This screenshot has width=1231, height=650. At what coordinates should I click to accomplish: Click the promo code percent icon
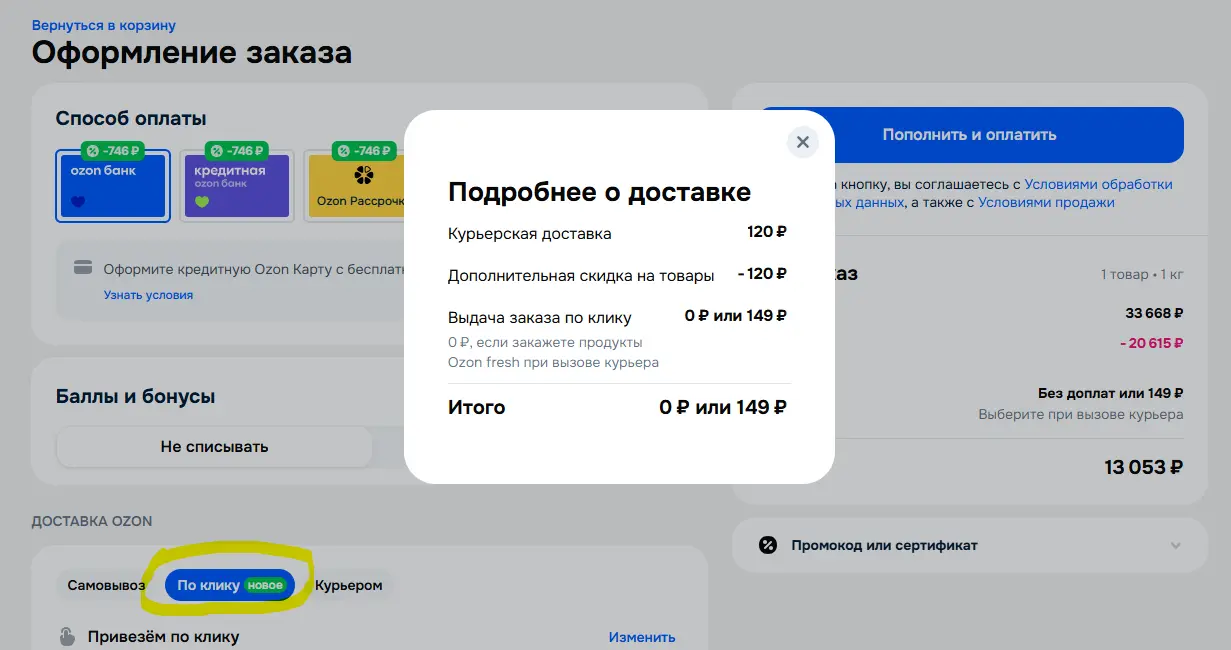[767, 545]
